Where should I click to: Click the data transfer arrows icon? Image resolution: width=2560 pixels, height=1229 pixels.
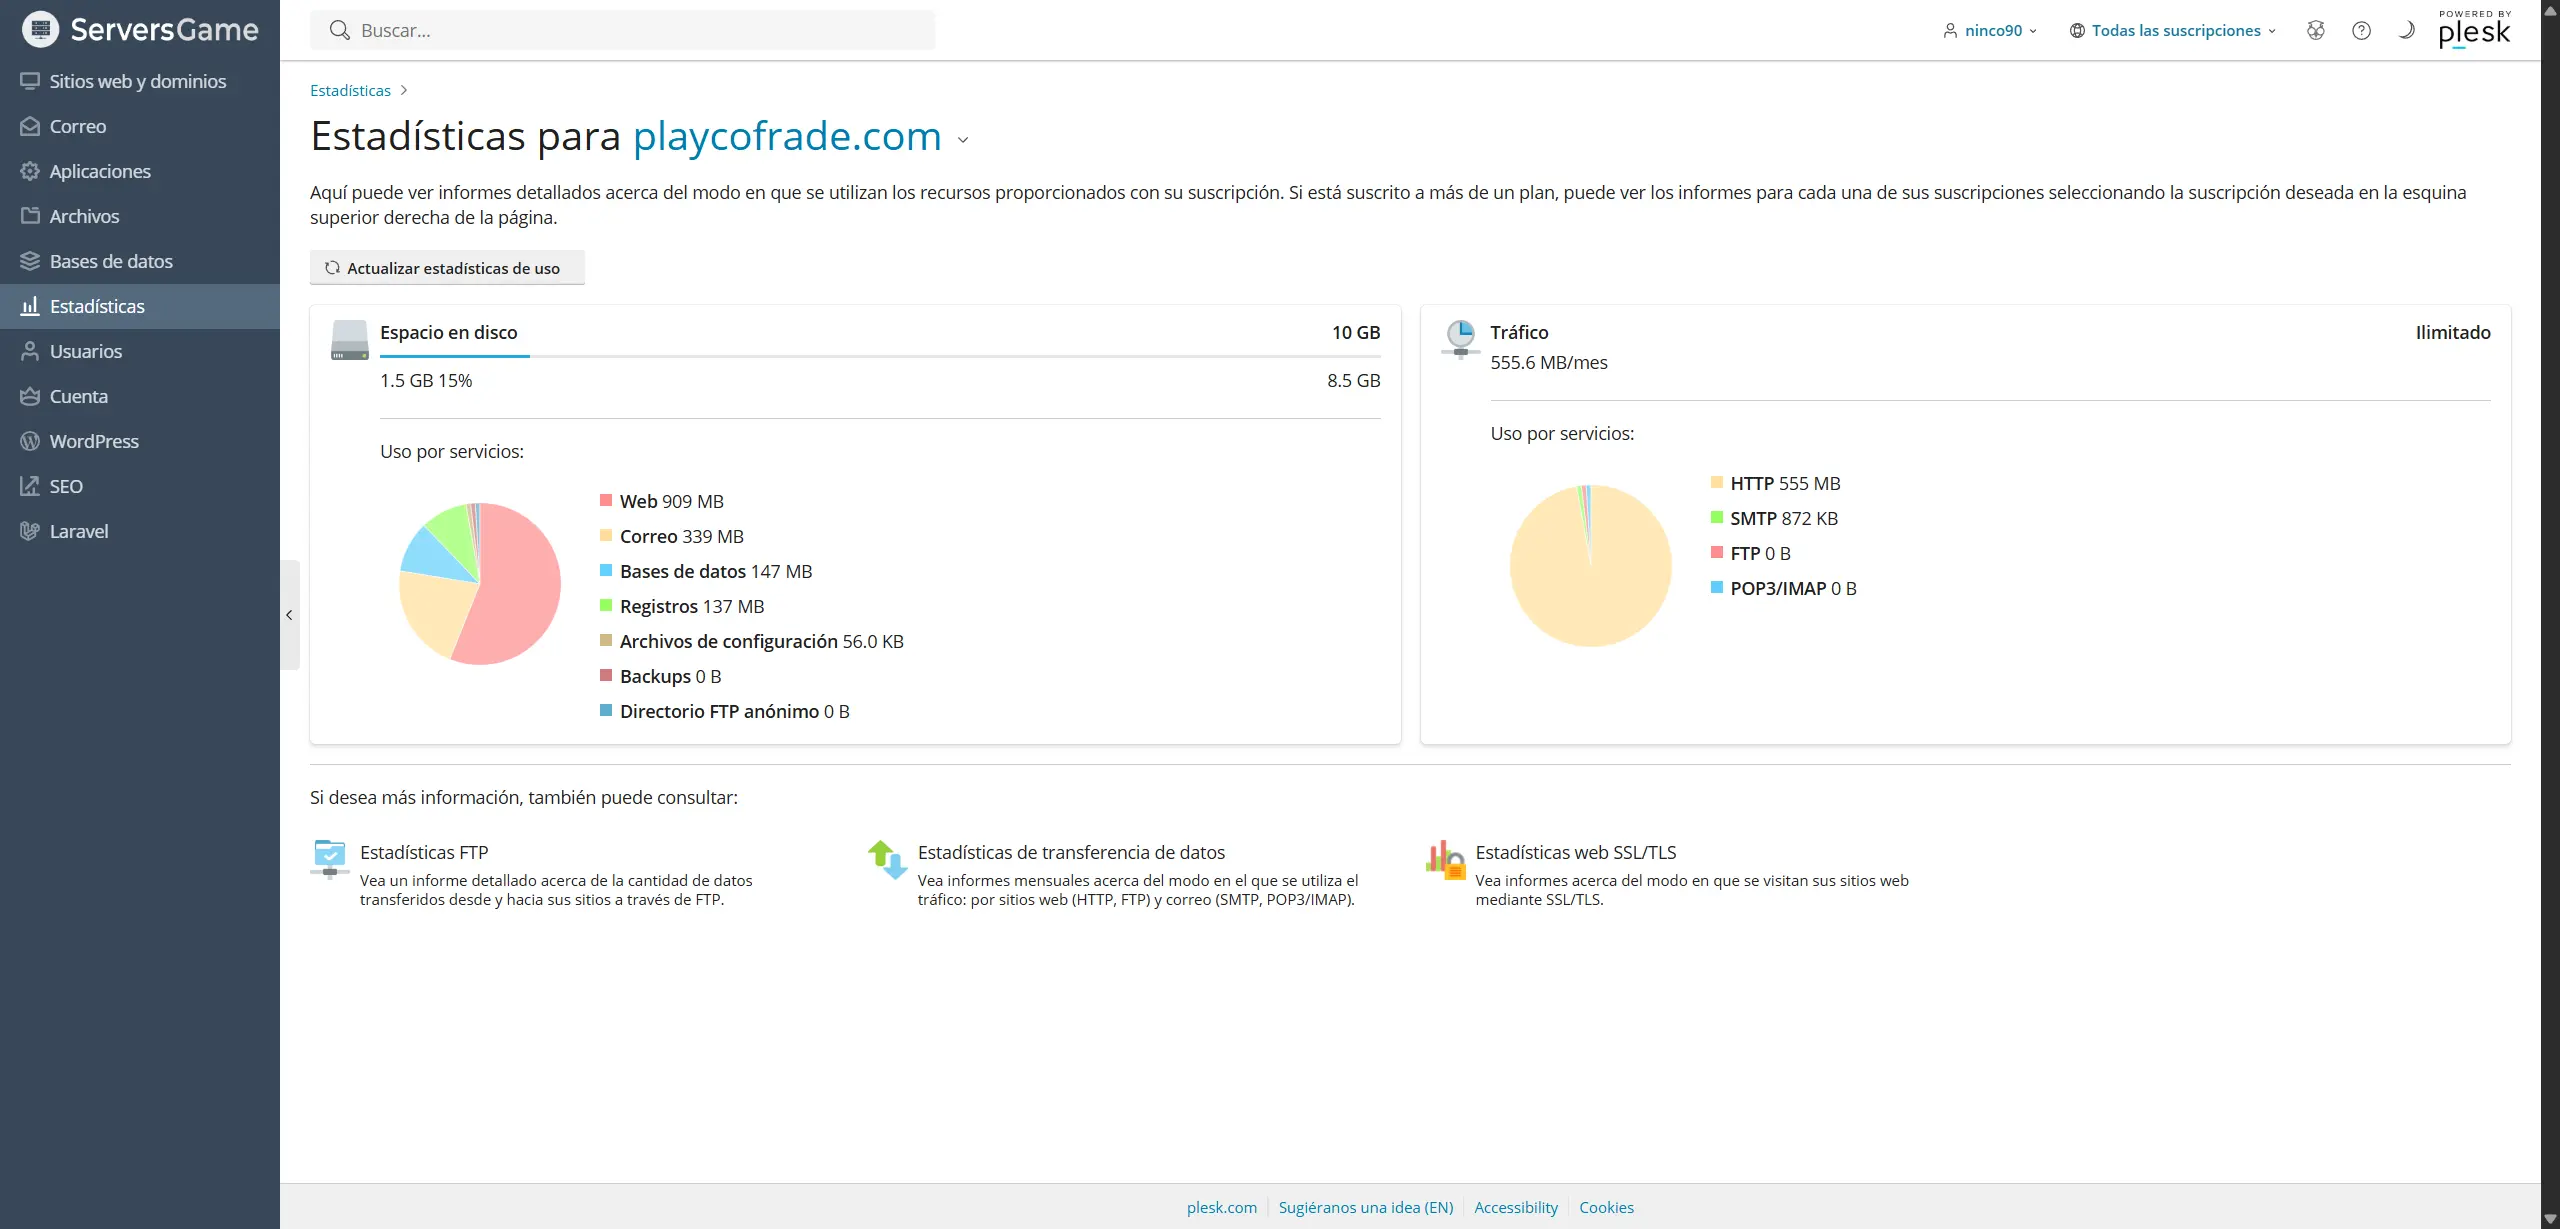(887, 859)
